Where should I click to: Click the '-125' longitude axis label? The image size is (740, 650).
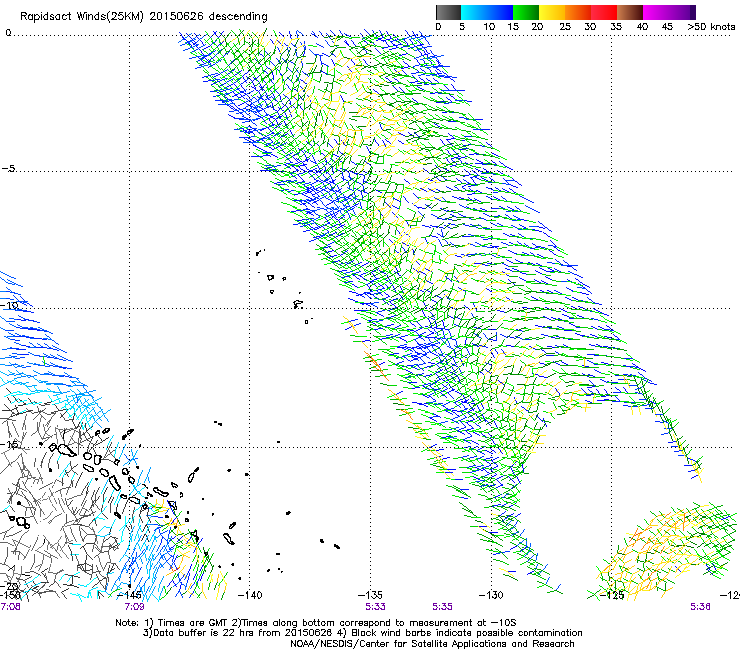612,595
